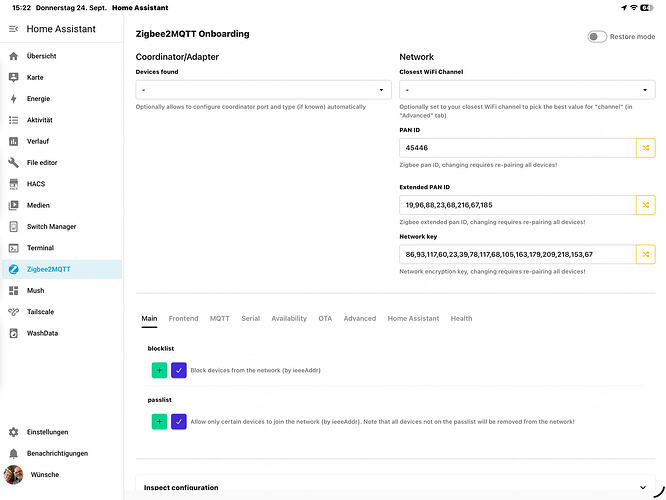Click the location arrow in status bar
Screen dimensions: 666x500
pyautogui.click(x=624, y=8)
